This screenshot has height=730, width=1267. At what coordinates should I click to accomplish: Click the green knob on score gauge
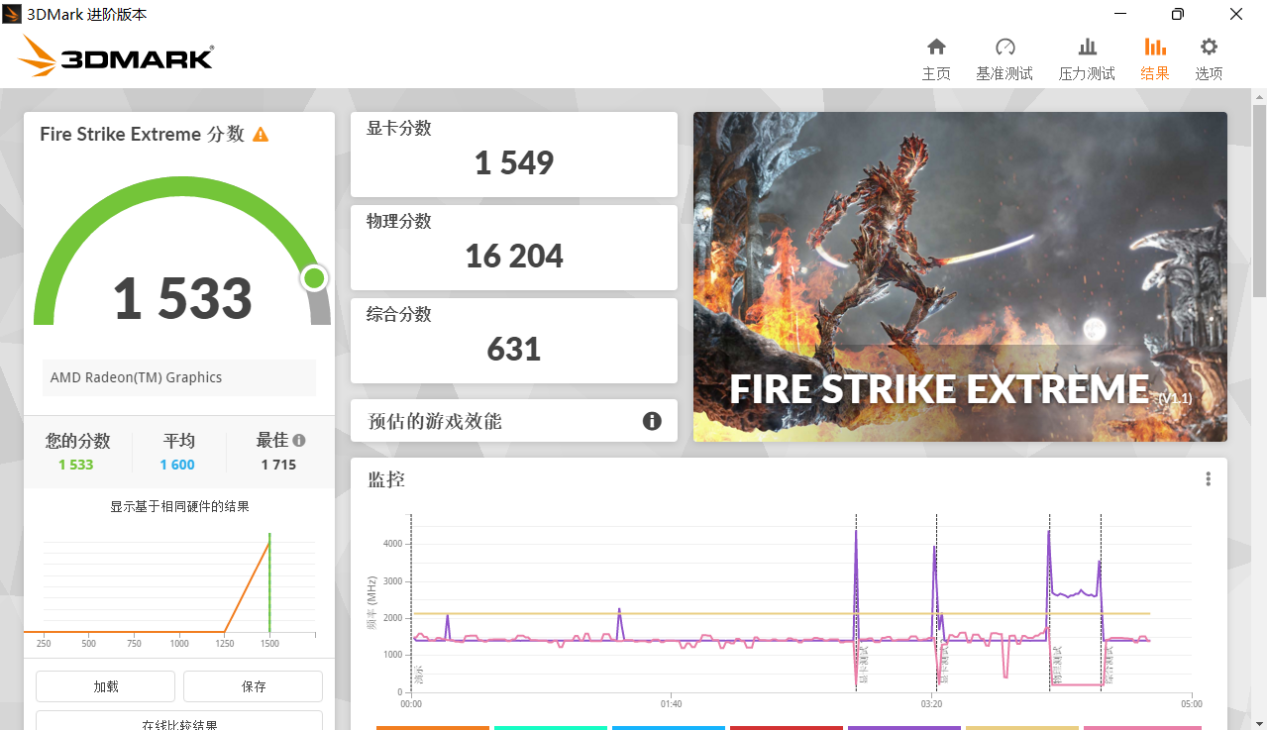click(315, 278)
